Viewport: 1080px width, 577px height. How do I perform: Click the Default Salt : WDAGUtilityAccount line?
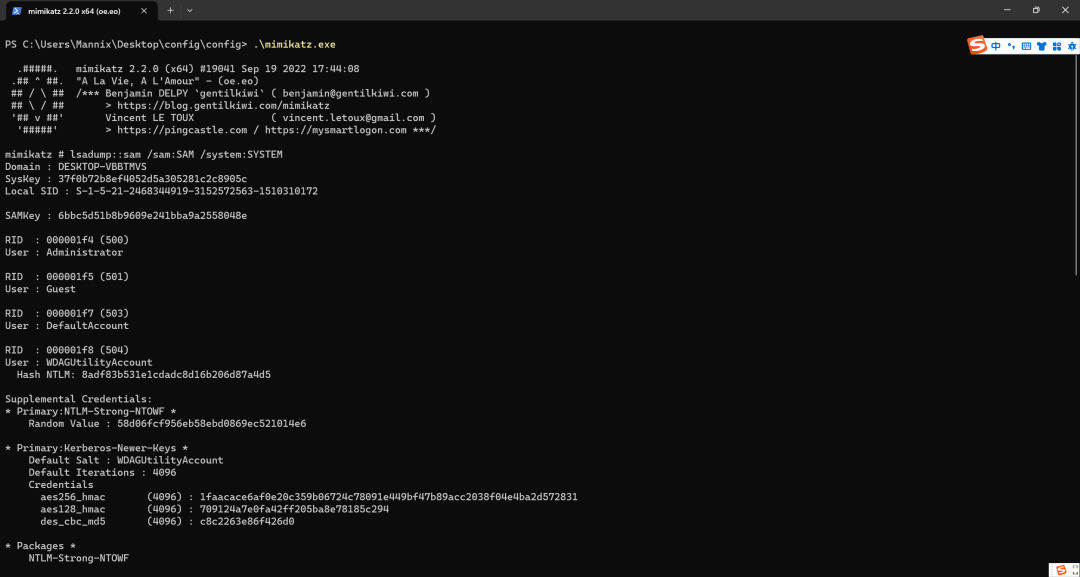pos(126,460)
